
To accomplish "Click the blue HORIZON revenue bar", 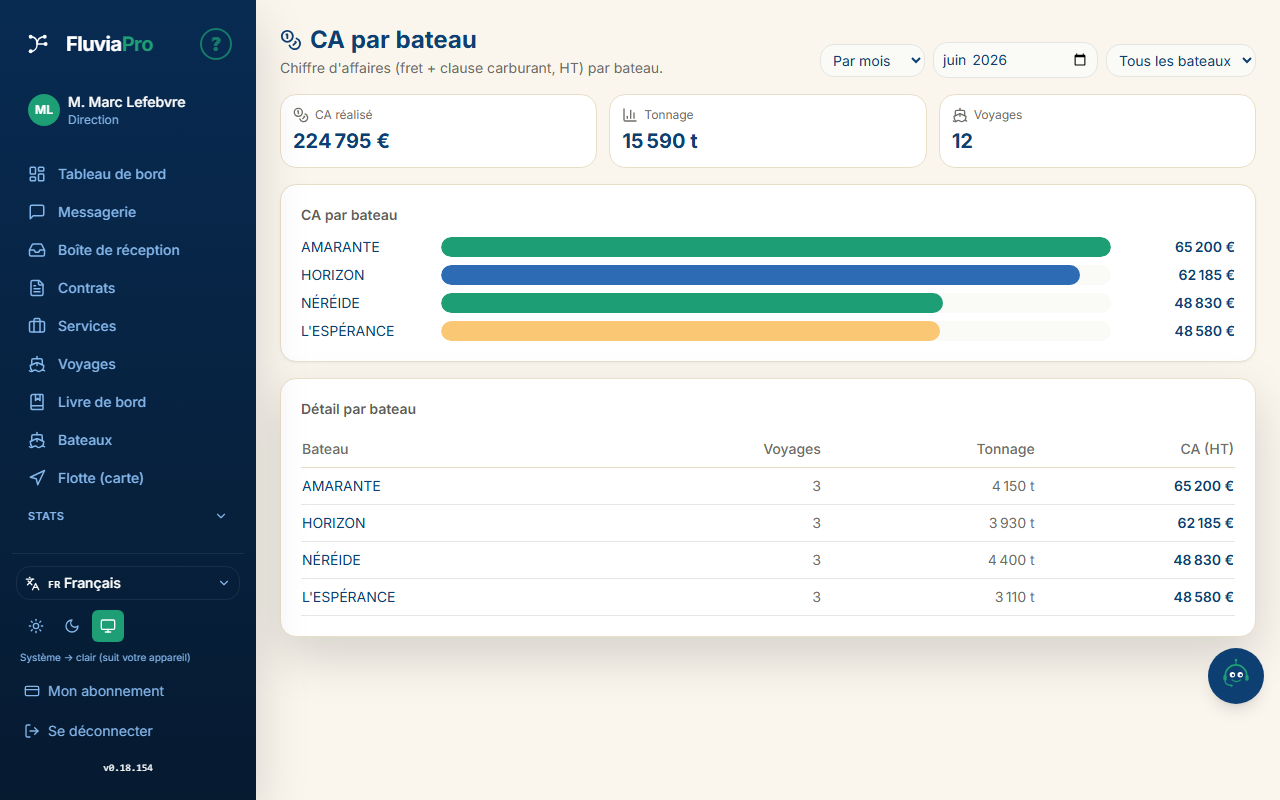I will point(760,275).
